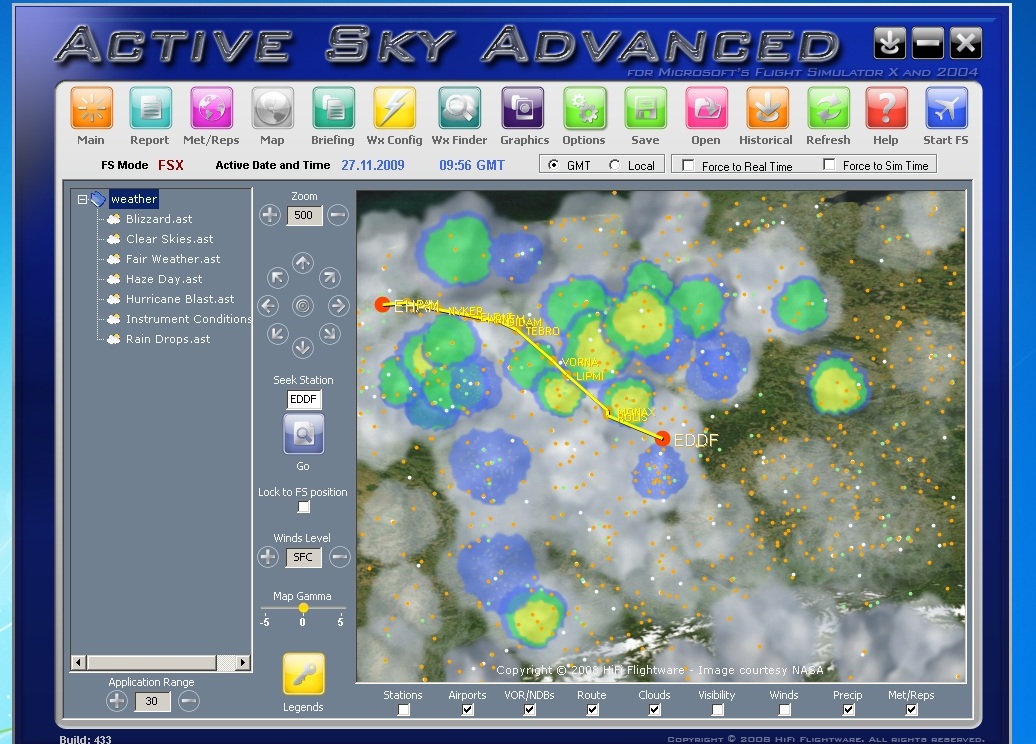1036x744 pixels.
Task: Enable Force to Sim Time checkbox
Action: 829,165
